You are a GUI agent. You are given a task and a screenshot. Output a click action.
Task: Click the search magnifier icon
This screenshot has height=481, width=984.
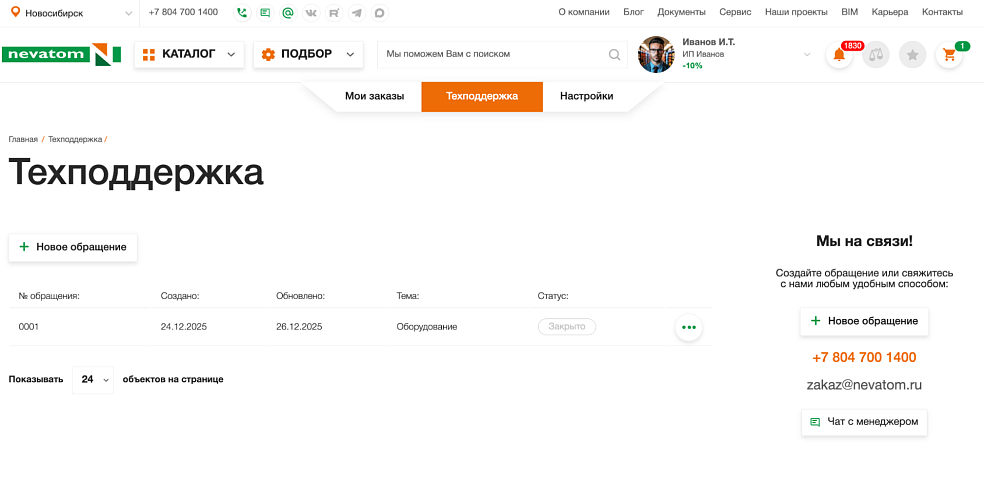point(615,55)
